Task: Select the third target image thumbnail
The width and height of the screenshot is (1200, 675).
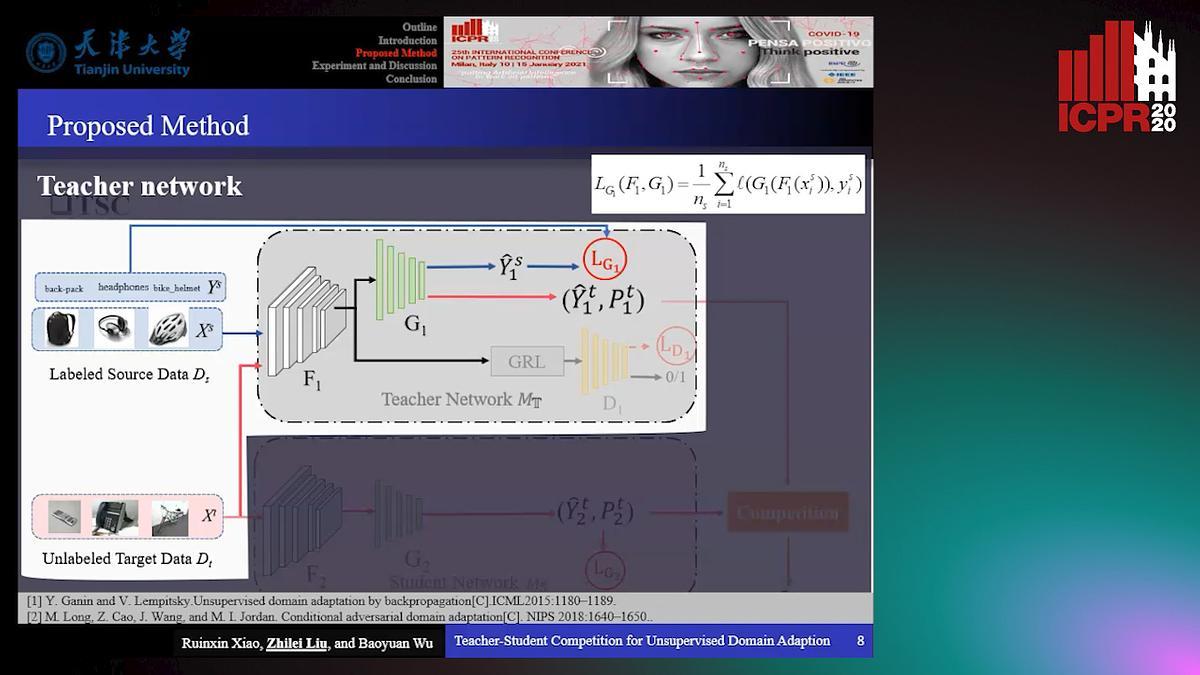Action: [171, 518]
